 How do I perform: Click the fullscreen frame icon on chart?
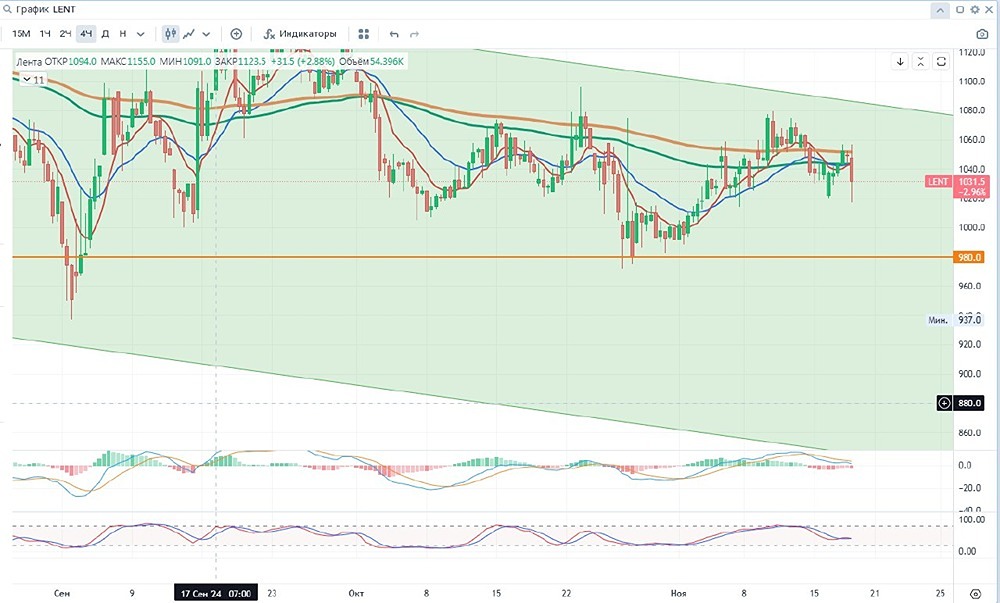tap(941, 61)
